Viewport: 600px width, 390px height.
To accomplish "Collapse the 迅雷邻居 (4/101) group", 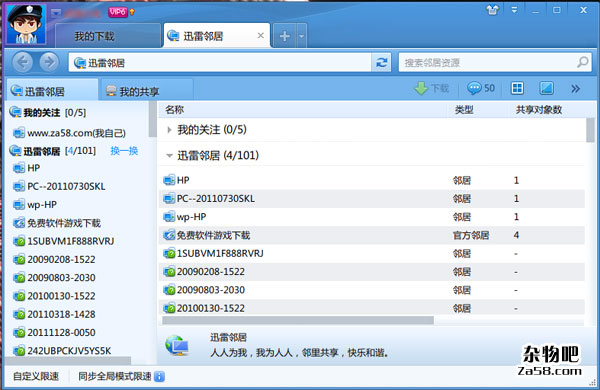I will click(169, 156).
